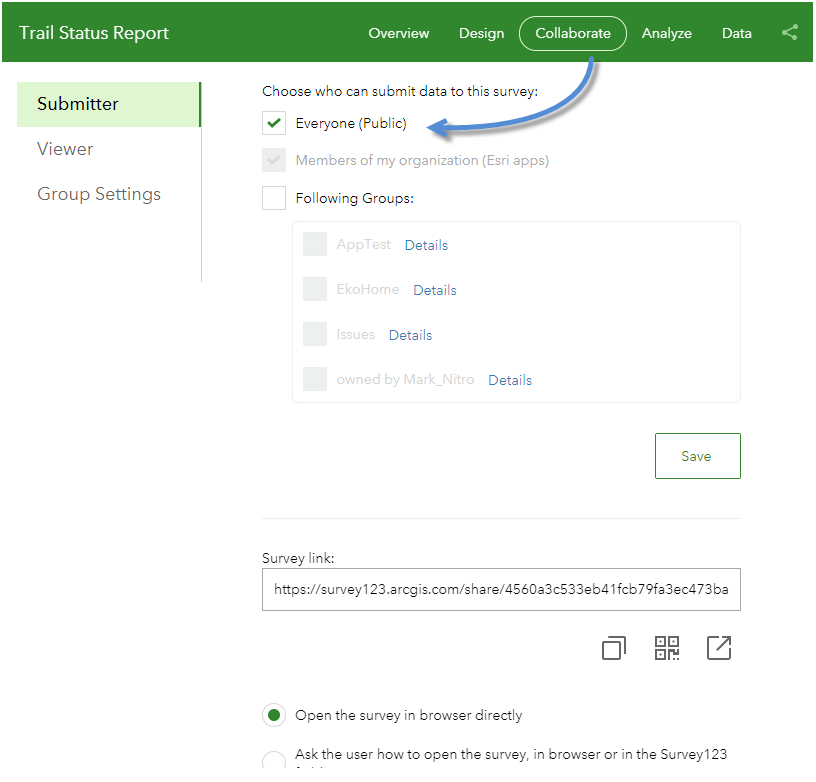Click the share icon in header
Viewport: 816px width, 782px height.
coord(789,32)
